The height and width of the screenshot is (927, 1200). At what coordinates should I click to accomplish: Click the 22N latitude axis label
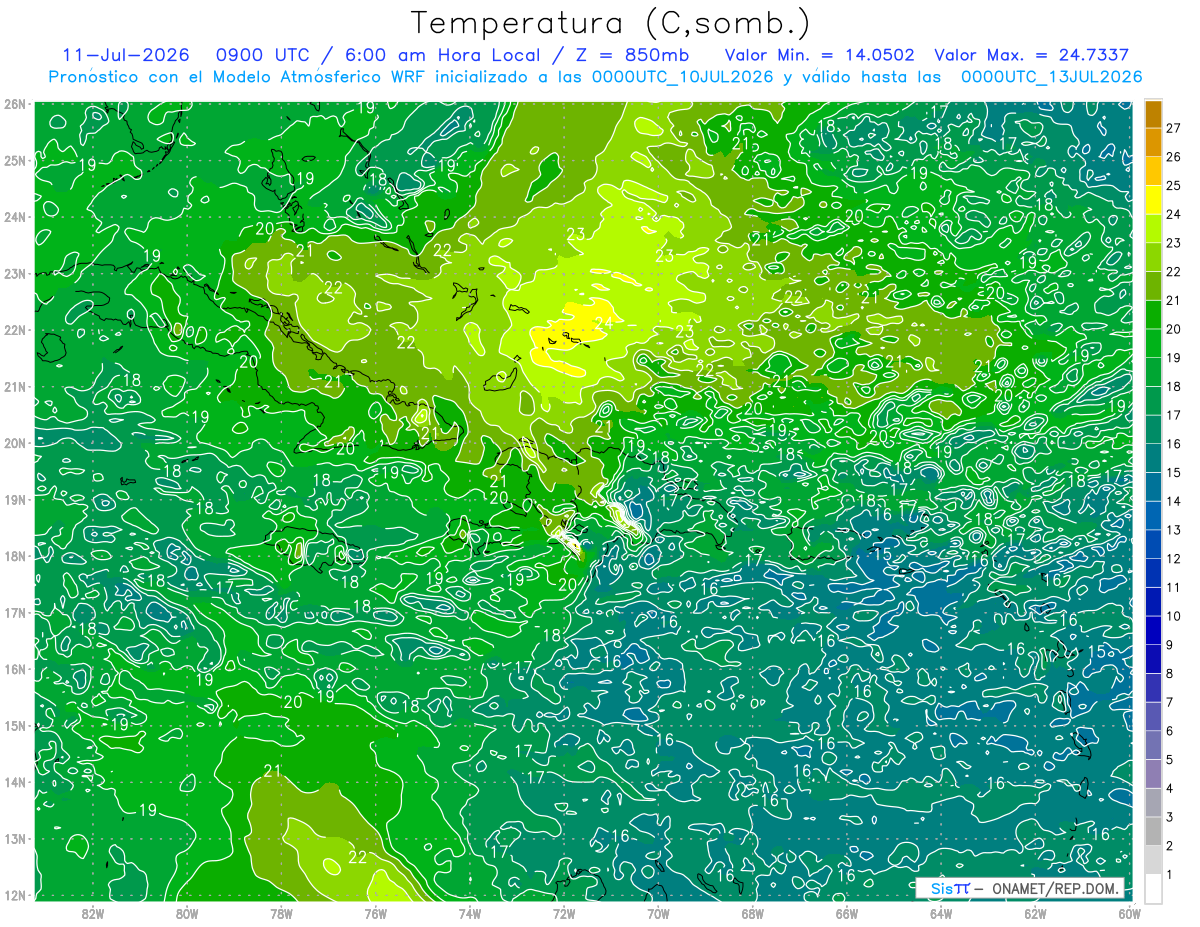click(x=15, y=330)
